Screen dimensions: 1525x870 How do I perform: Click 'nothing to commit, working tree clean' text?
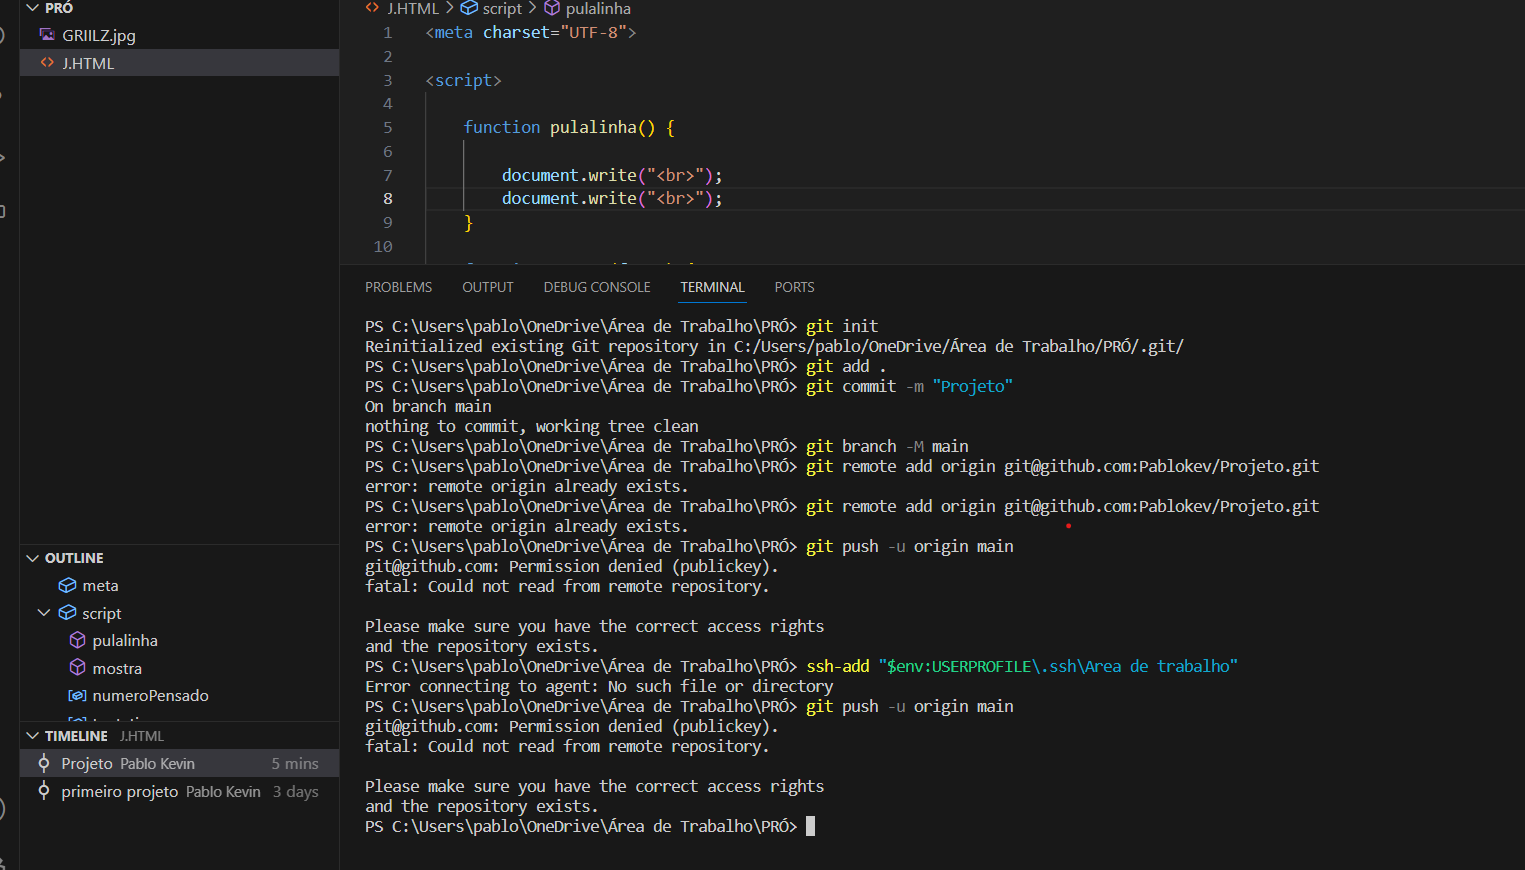coord(532,426)
